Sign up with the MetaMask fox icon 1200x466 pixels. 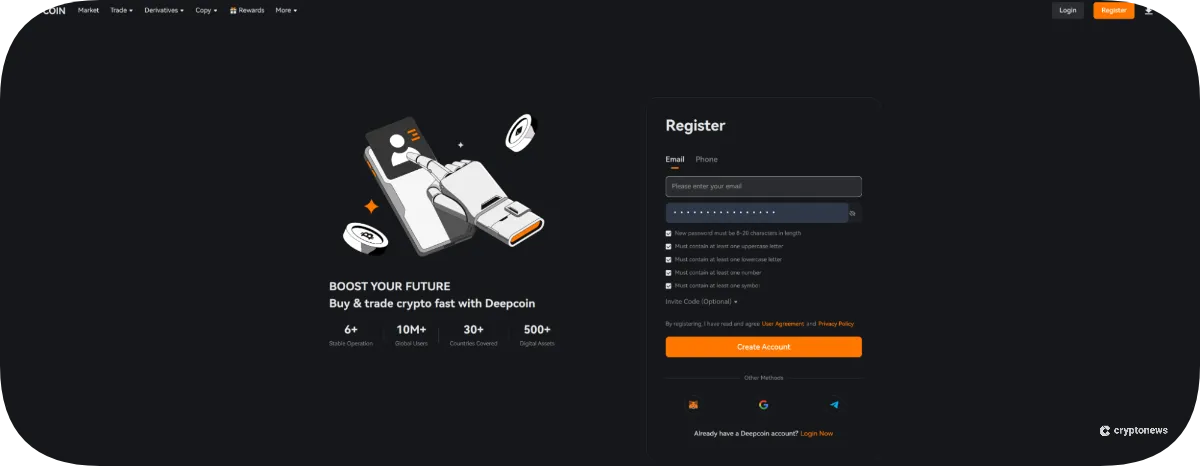[693, 405]
